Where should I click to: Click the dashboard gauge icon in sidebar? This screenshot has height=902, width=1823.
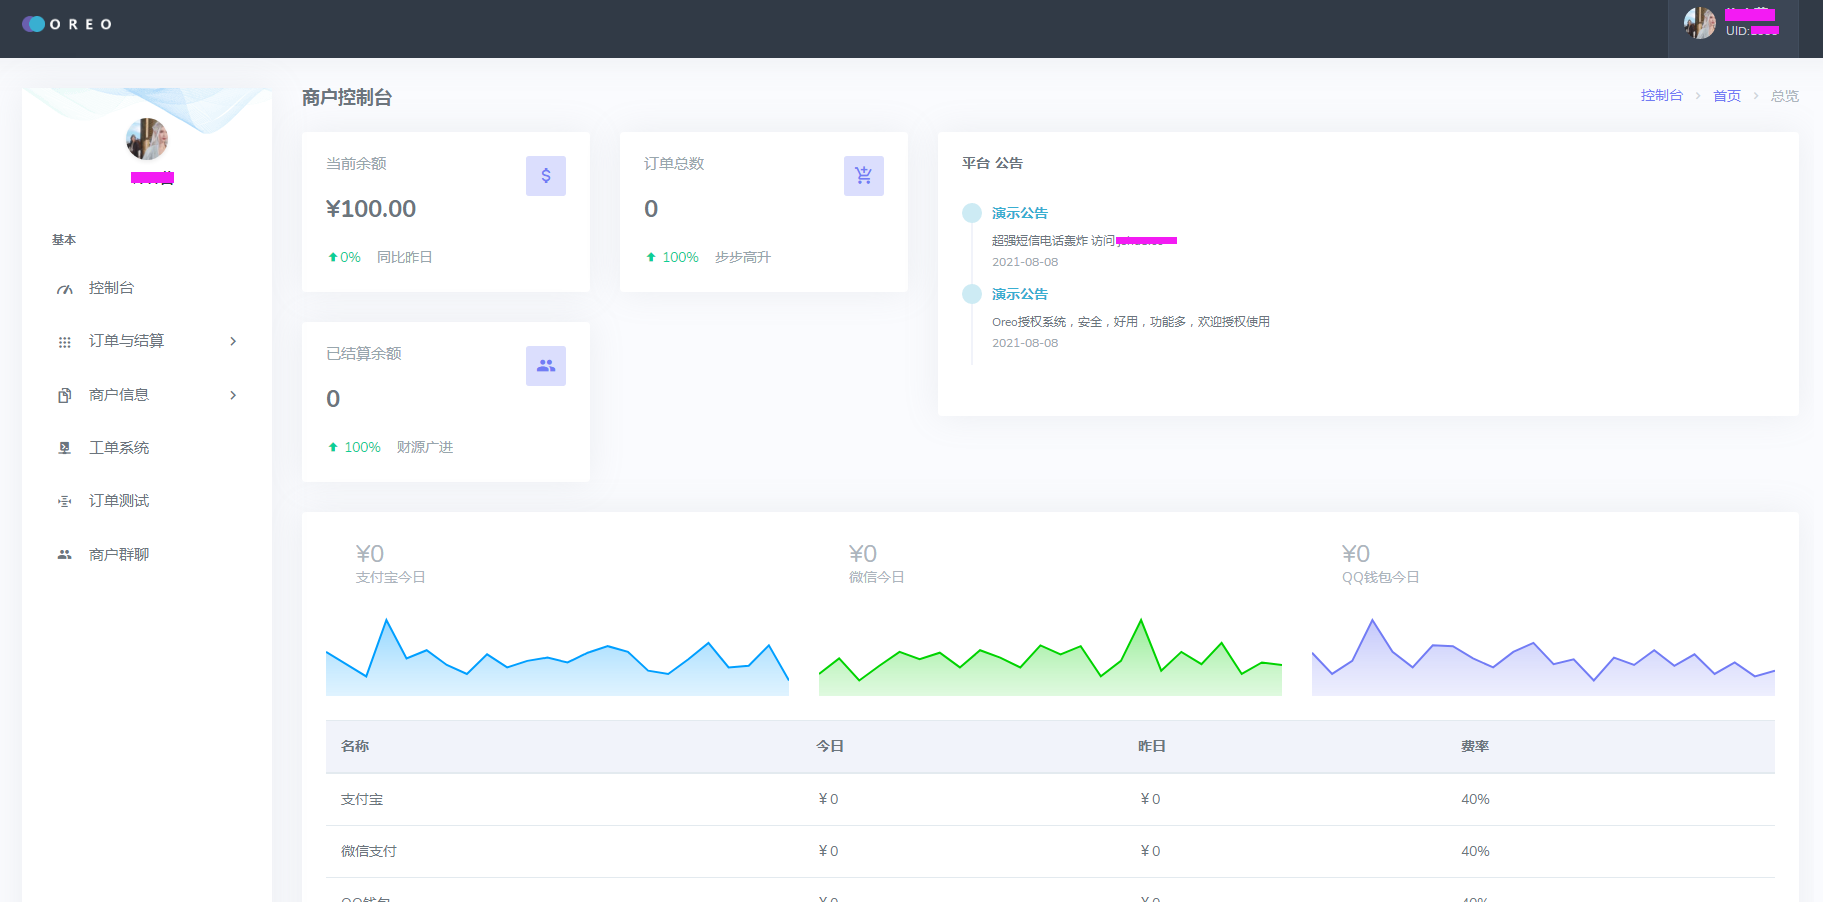[65, 289]
